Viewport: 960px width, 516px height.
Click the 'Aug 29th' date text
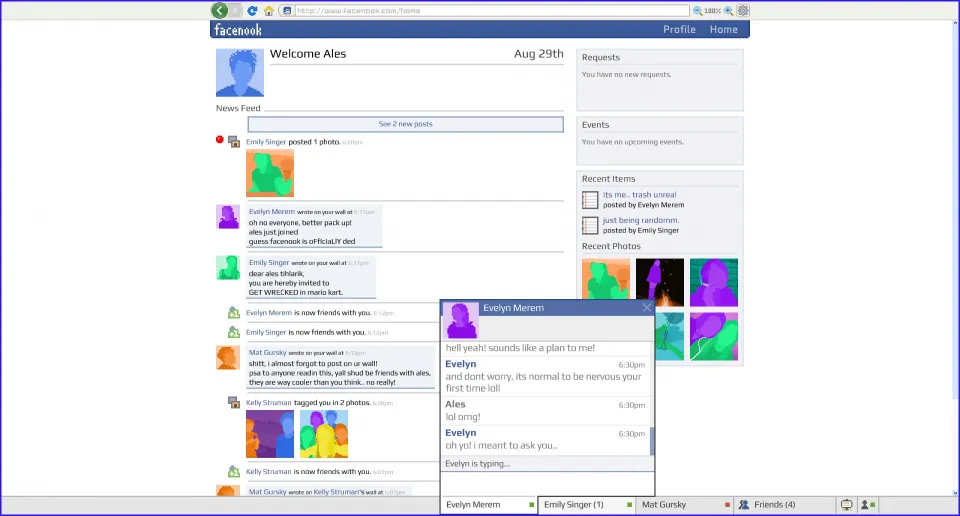point(538,54)
